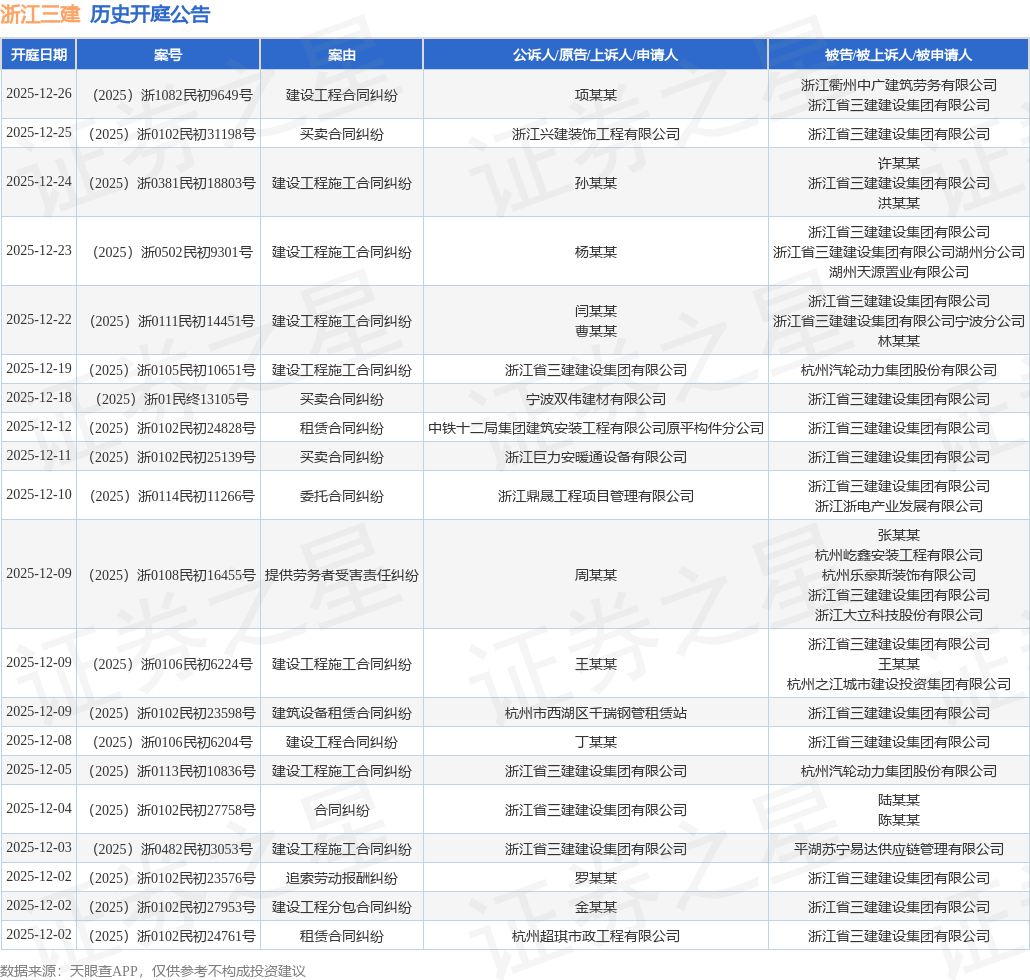
Task: Select case number (2025)浙1082民初9649号
Action: pyautogui.click(x=172, y=95)
